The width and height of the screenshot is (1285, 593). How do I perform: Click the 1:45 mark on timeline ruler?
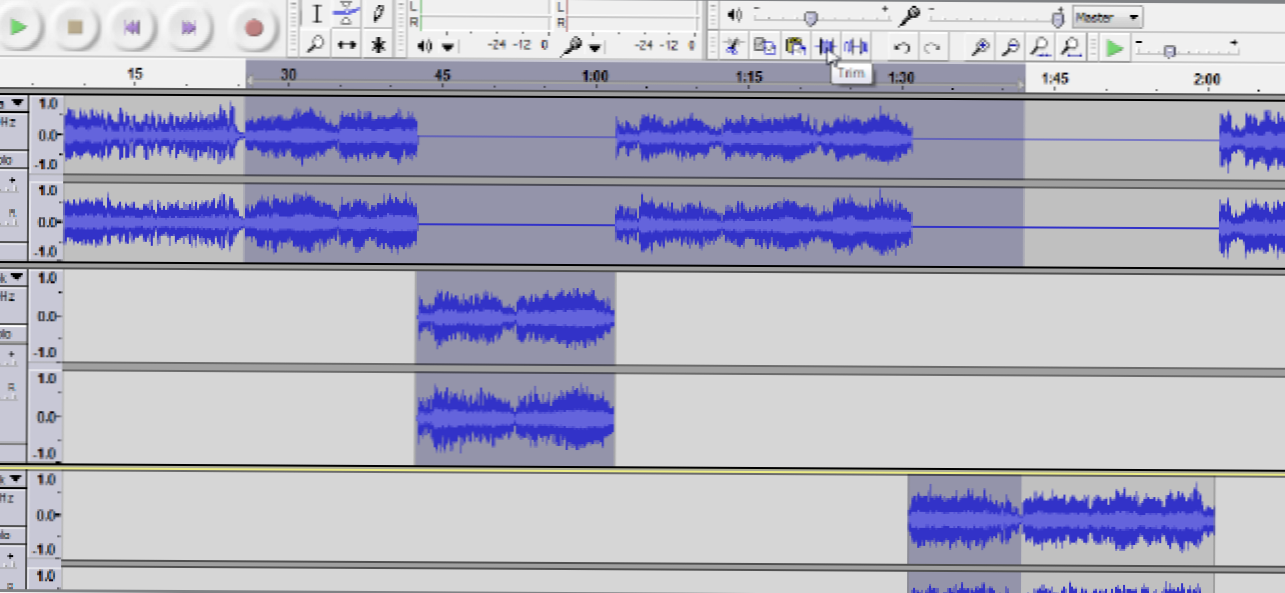click(x=1055, y=78)
